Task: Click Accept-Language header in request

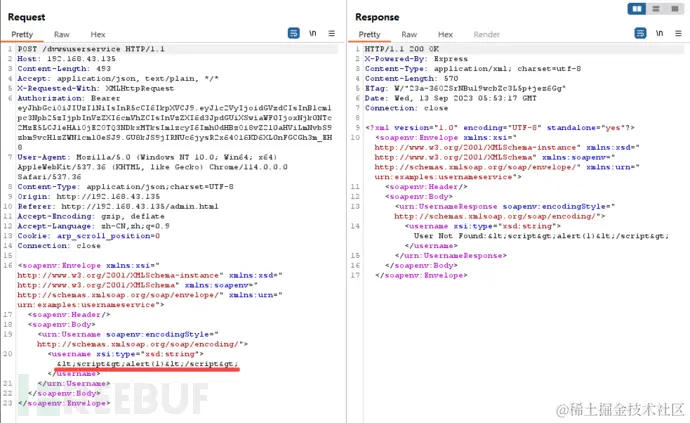Action: pyautogui.click(x=93, y=226)
